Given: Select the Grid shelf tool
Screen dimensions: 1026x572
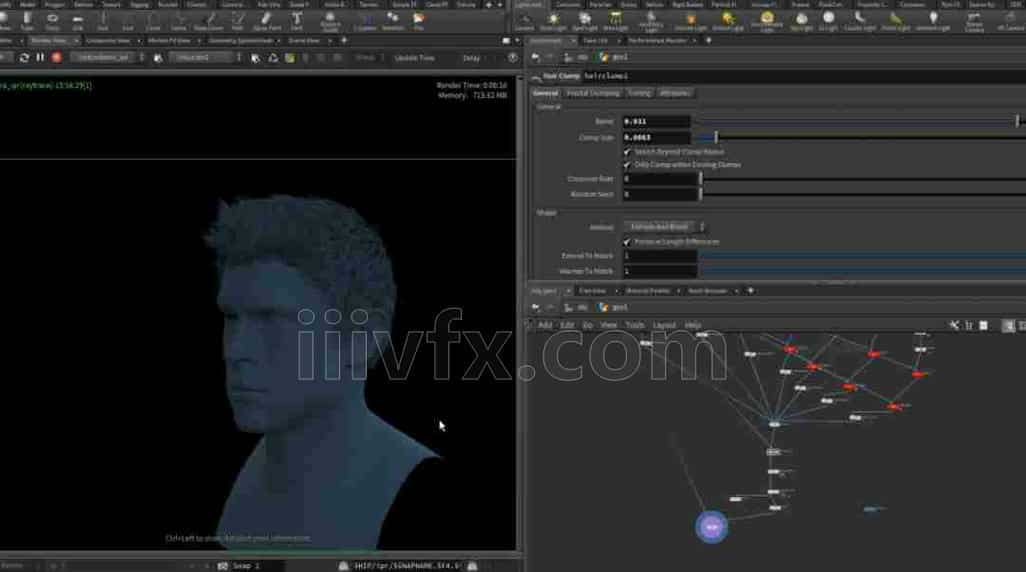Looking at the screenshot, I should [77, 20].
